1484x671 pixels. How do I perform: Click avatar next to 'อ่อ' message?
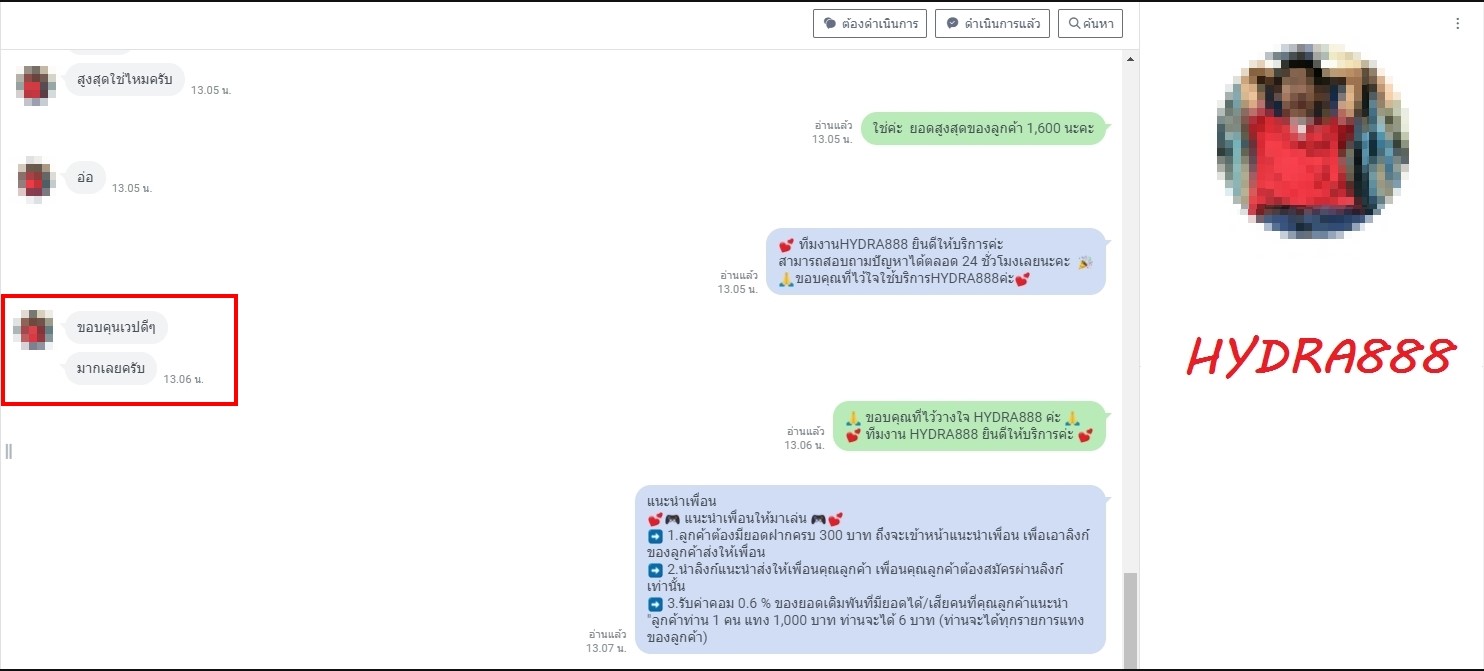(35, 180)
